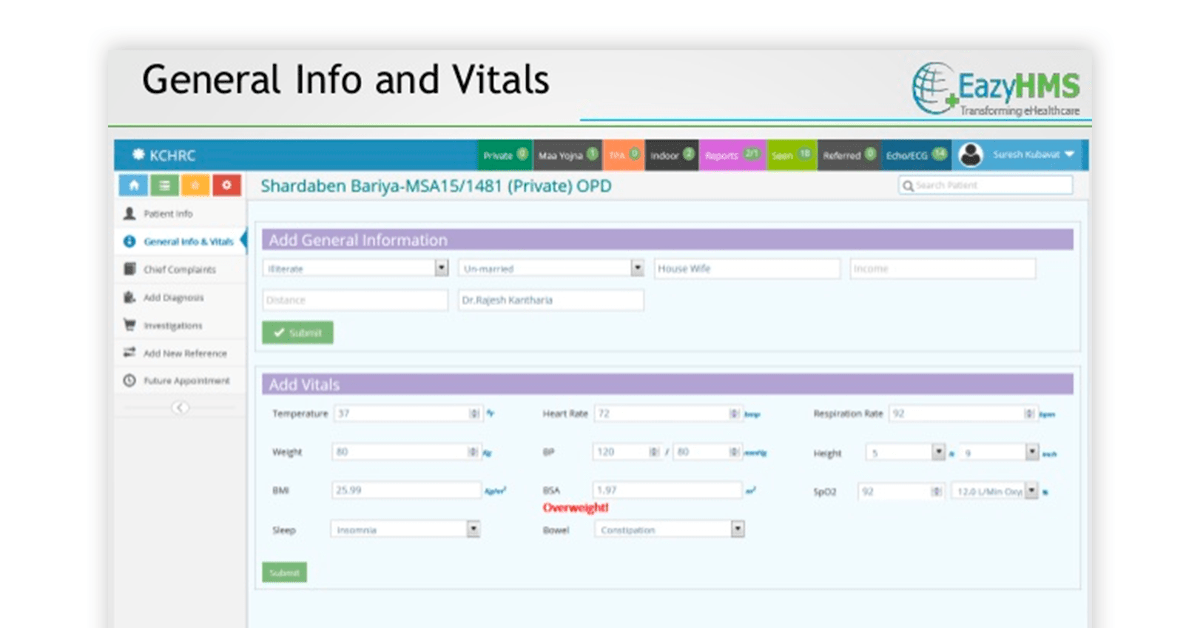Open Chief Complaints in the sidebar
The image size is (1200, 628).
pos(180,269)
